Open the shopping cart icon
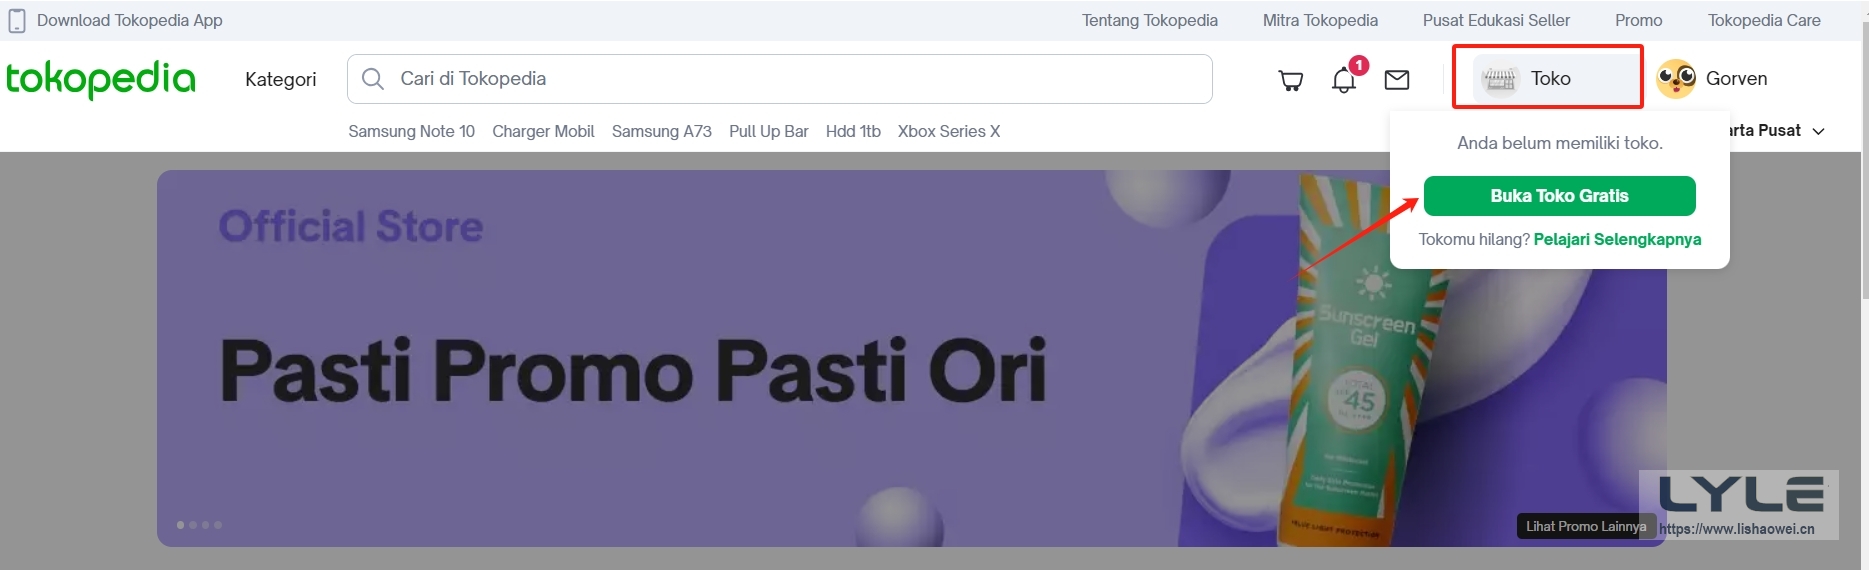 coord(1291,80)
